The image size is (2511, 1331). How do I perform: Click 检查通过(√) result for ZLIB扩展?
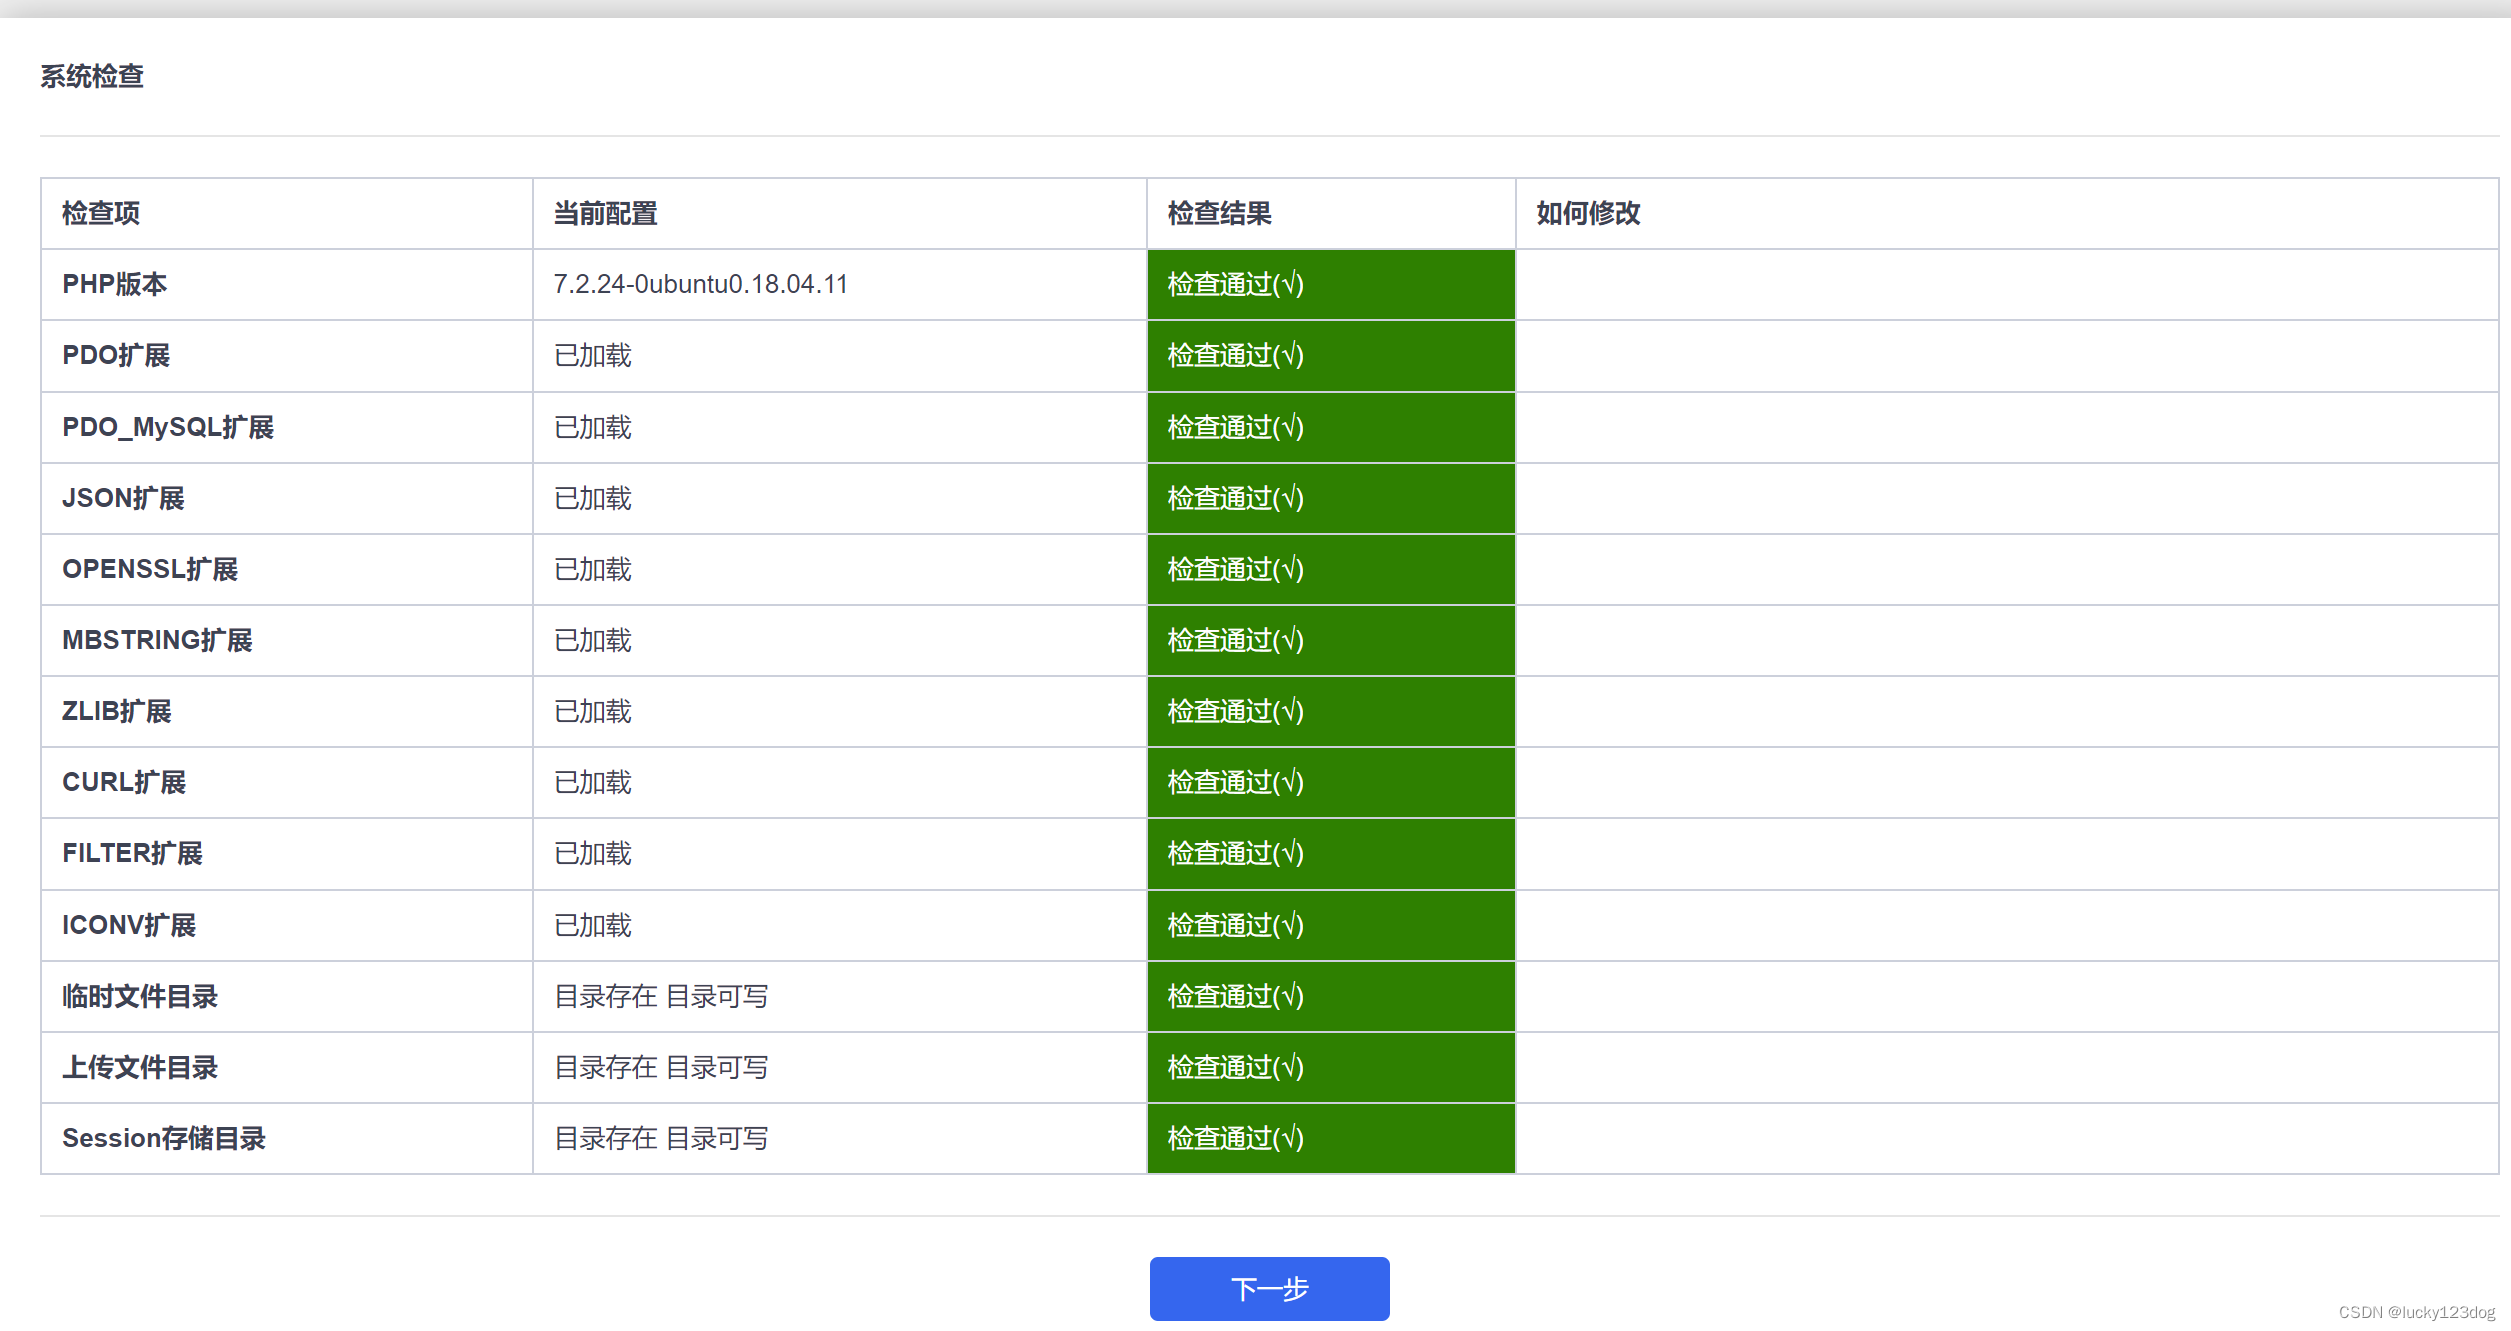[x=1331, y=711]
